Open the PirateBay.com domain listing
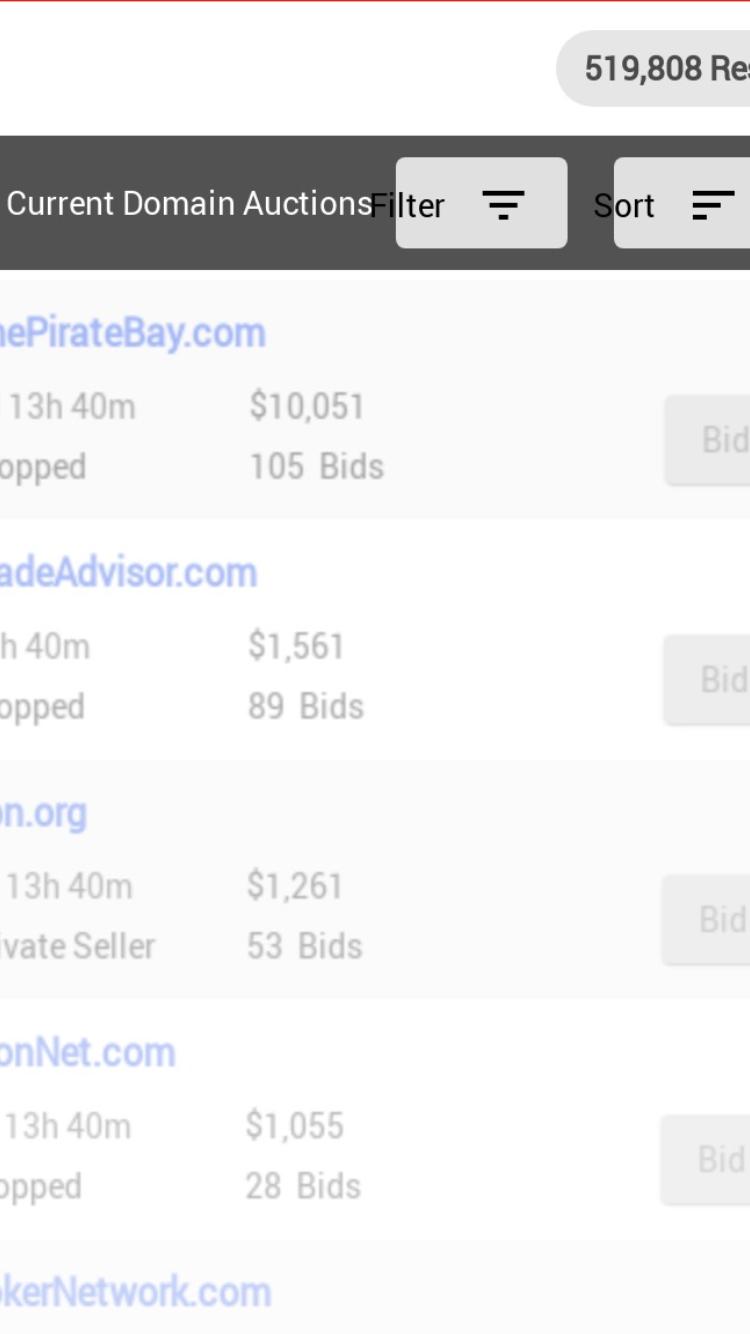 (x=132, y=333)
